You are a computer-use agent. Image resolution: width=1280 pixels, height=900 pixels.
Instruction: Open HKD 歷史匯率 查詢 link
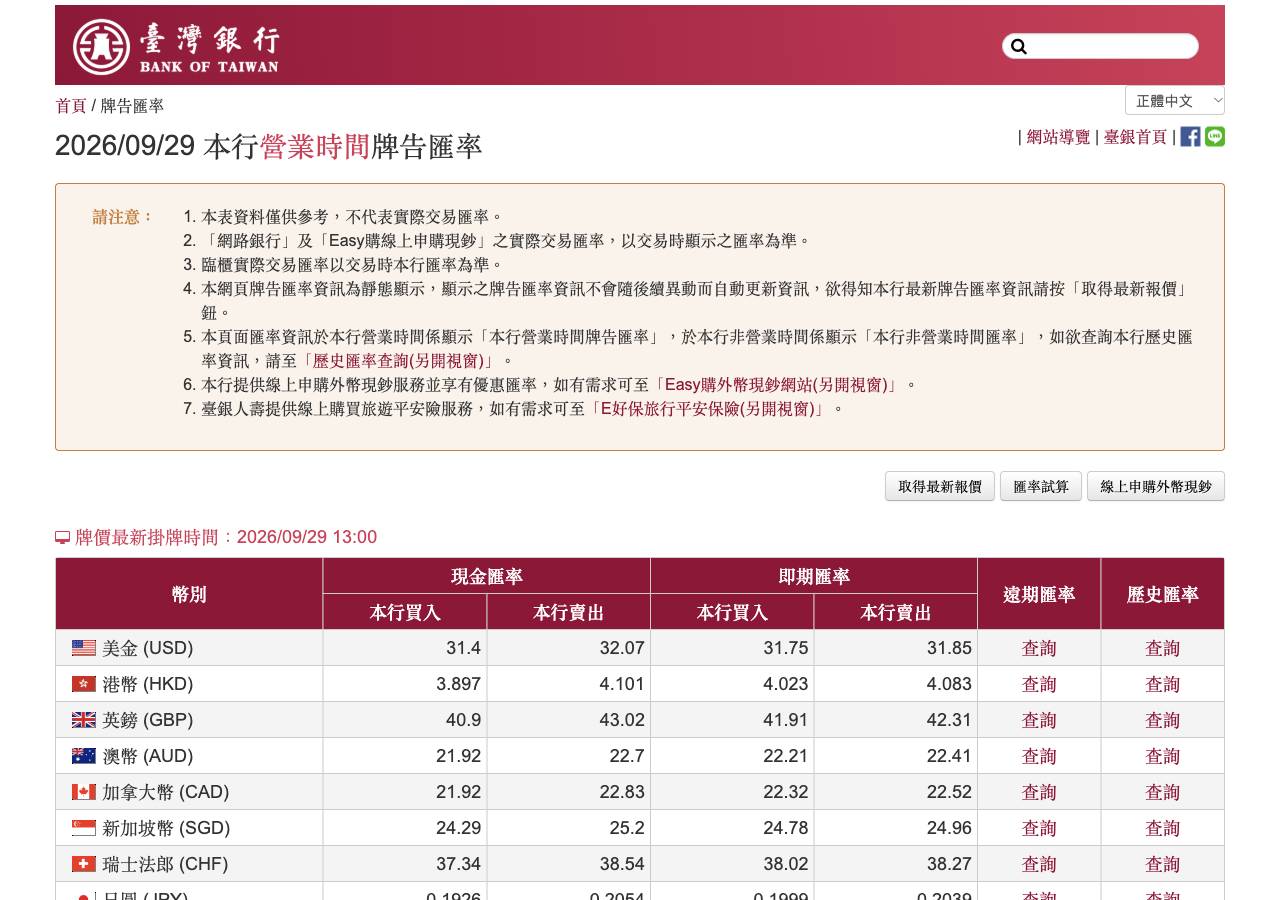click(1163, 684)
